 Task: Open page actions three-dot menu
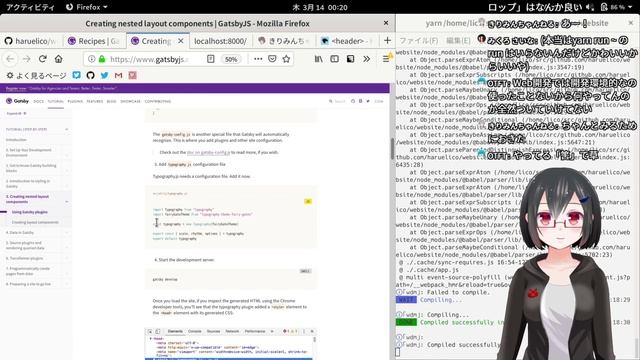pos(258,59)
